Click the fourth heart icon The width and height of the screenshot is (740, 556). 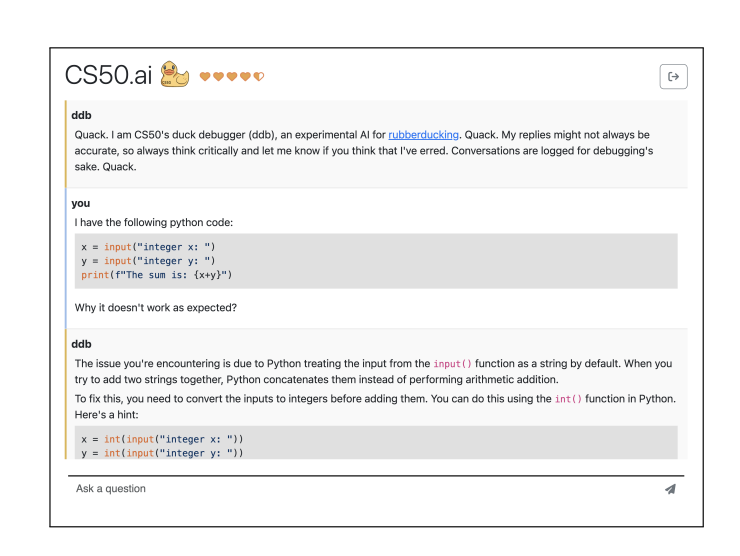point(245,77)
